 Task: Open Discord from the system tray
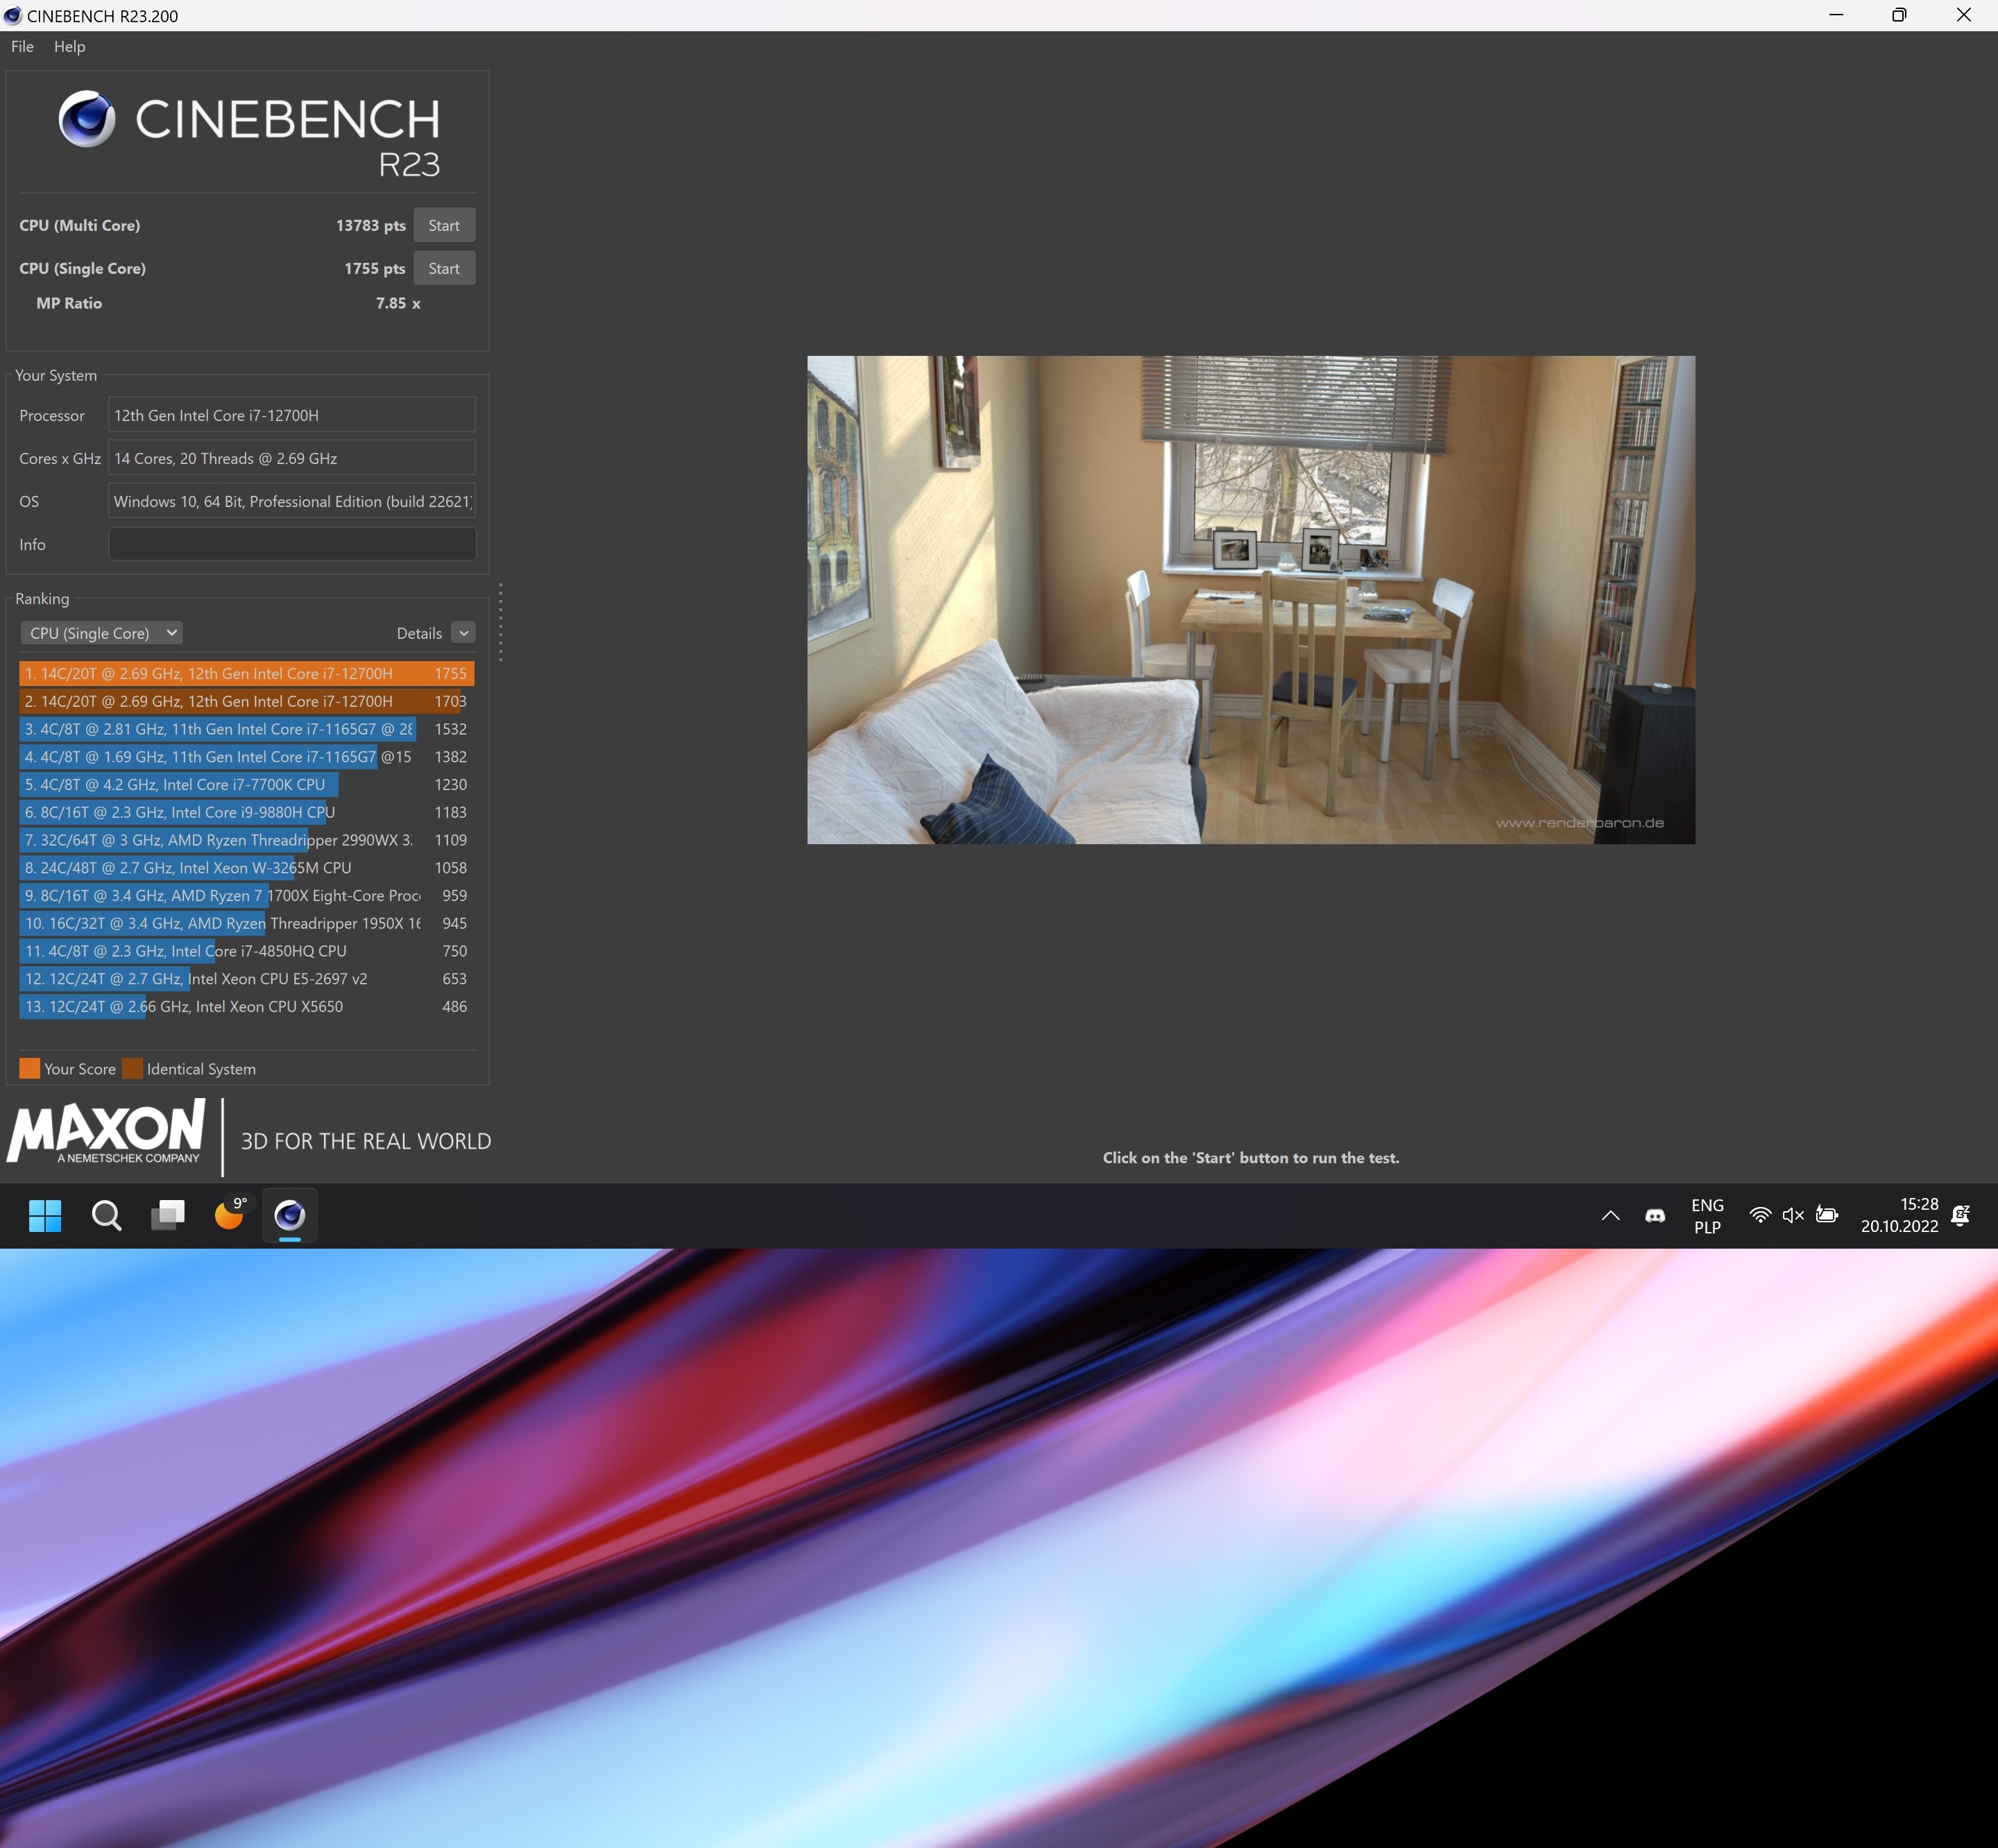point(1655,1216)
